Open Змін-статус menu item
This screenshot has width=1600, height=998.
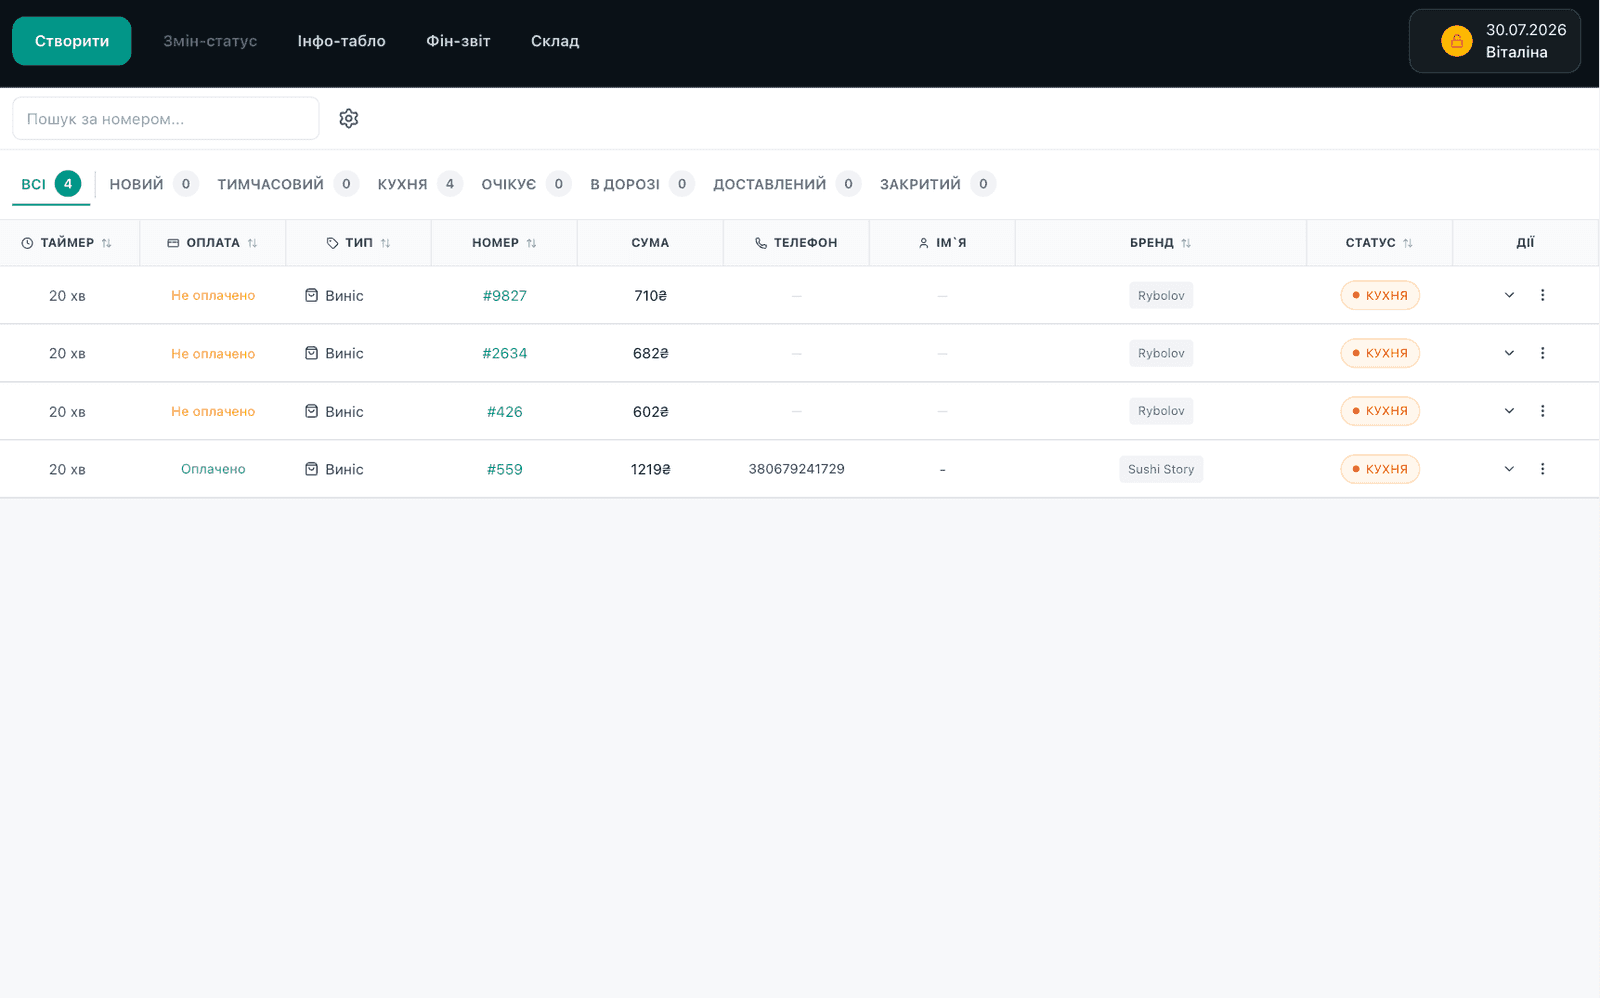click(x=210, y=41)
